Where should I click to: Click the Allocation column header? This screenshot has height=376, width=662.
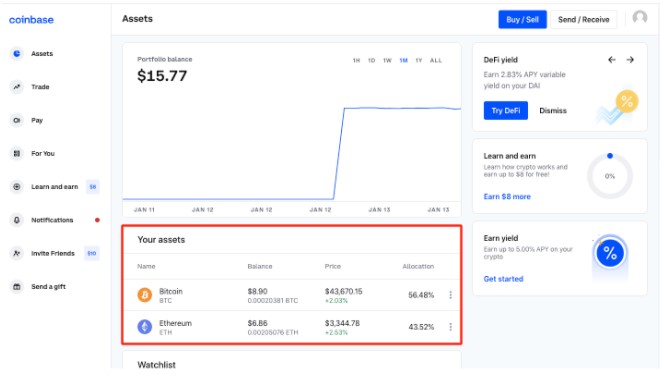point(418,266)
